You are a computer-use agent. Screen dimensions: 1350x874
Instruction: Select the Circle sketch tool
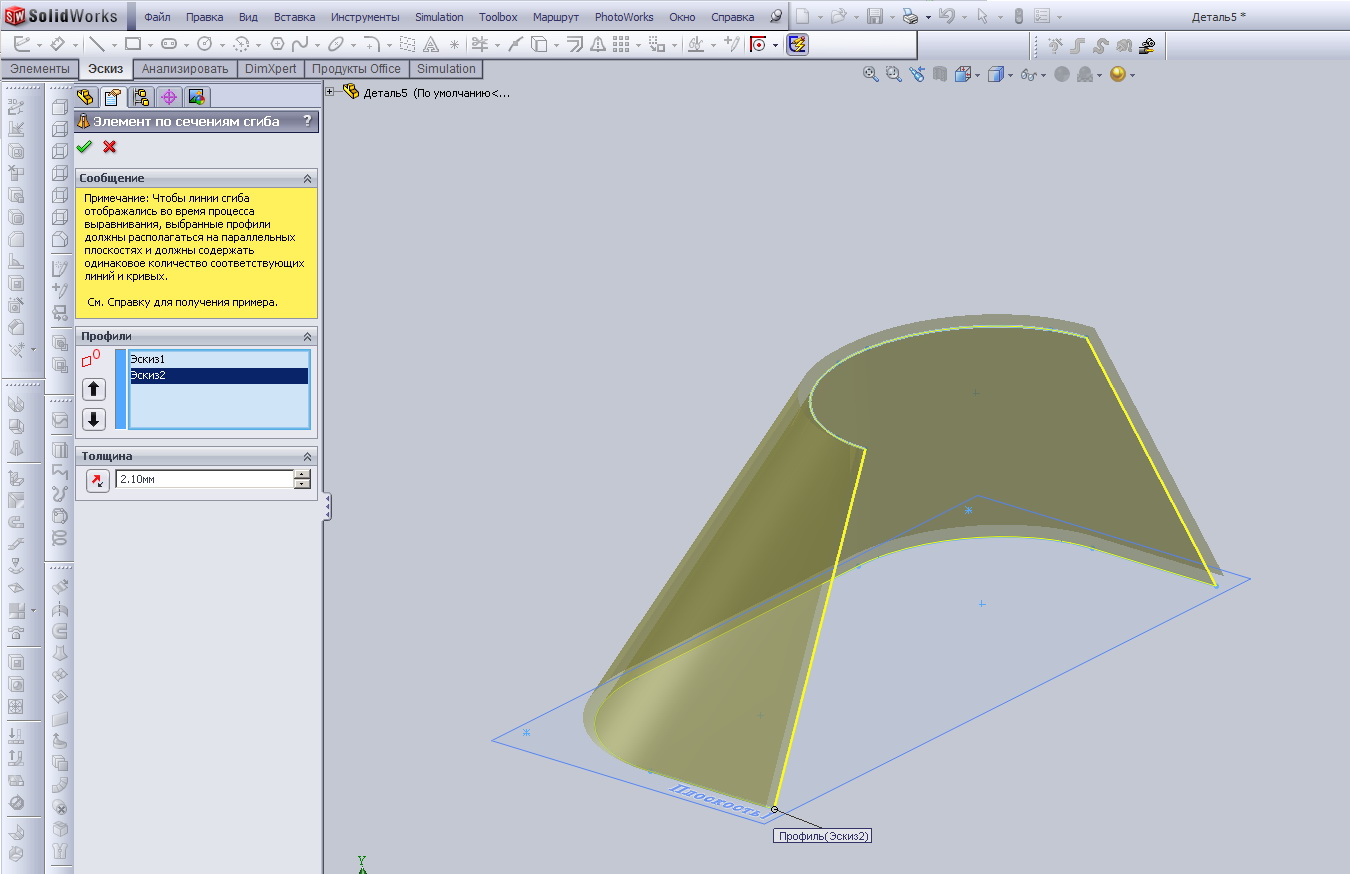pyautogui.click(x=205, y=44)
